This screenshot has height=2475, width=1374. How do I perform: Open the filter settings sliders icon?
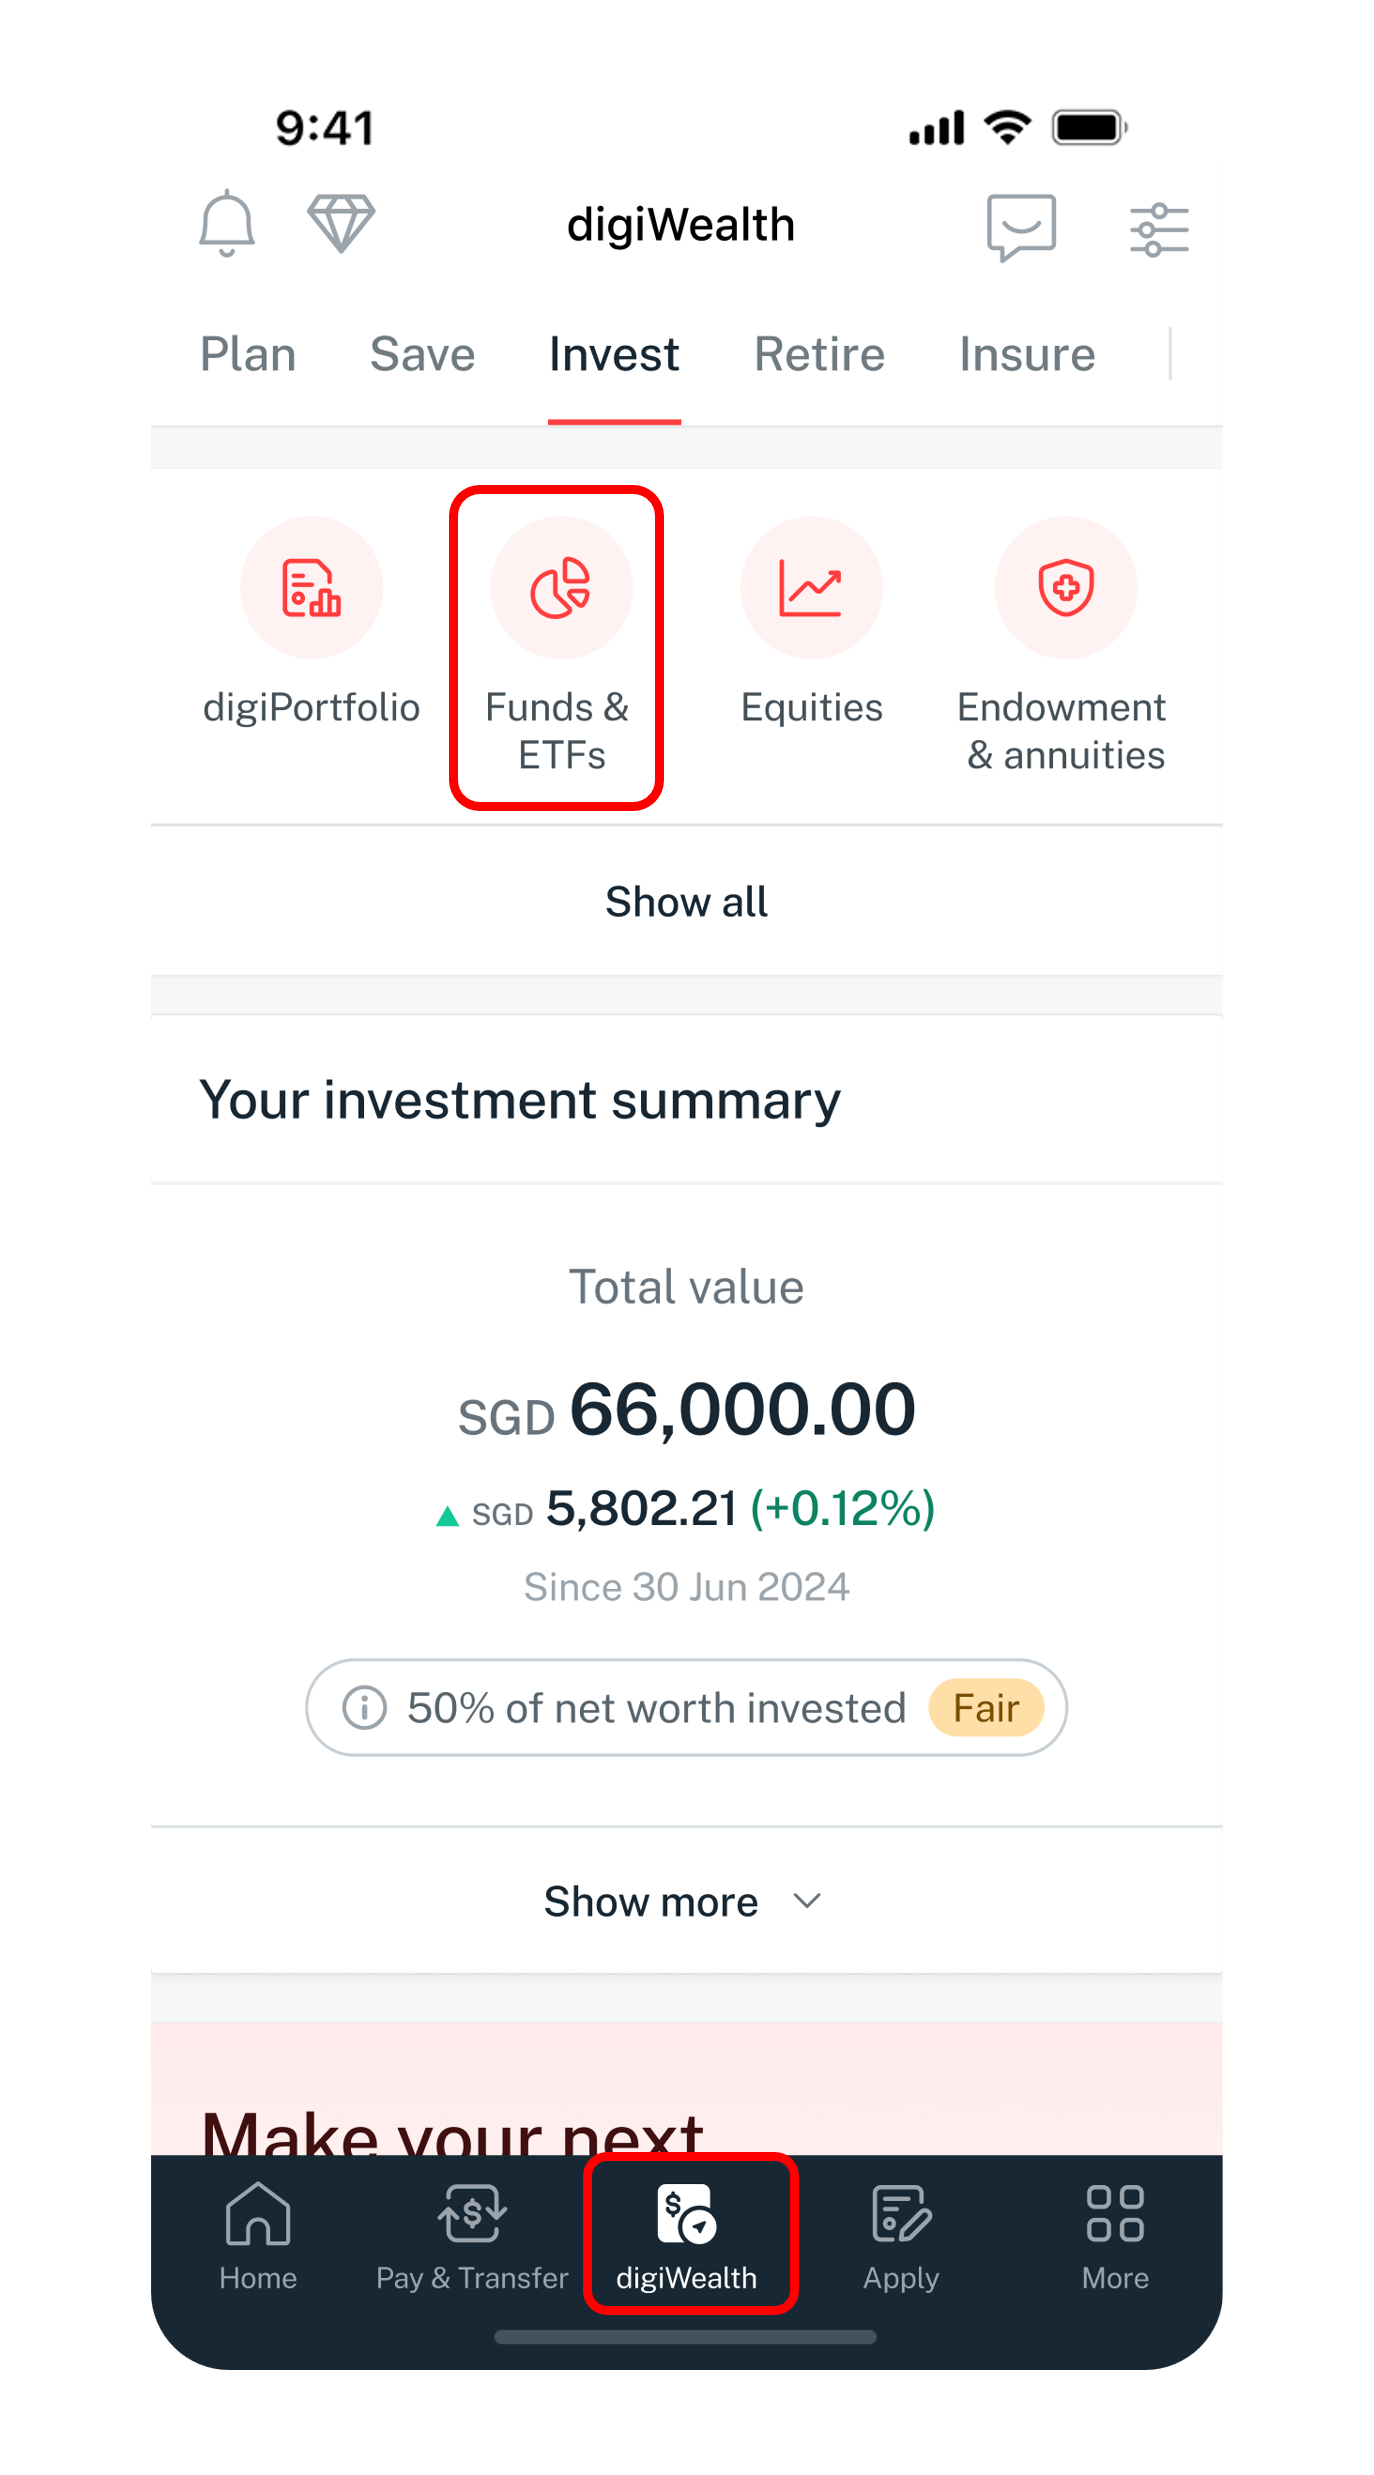[1159, 229]
